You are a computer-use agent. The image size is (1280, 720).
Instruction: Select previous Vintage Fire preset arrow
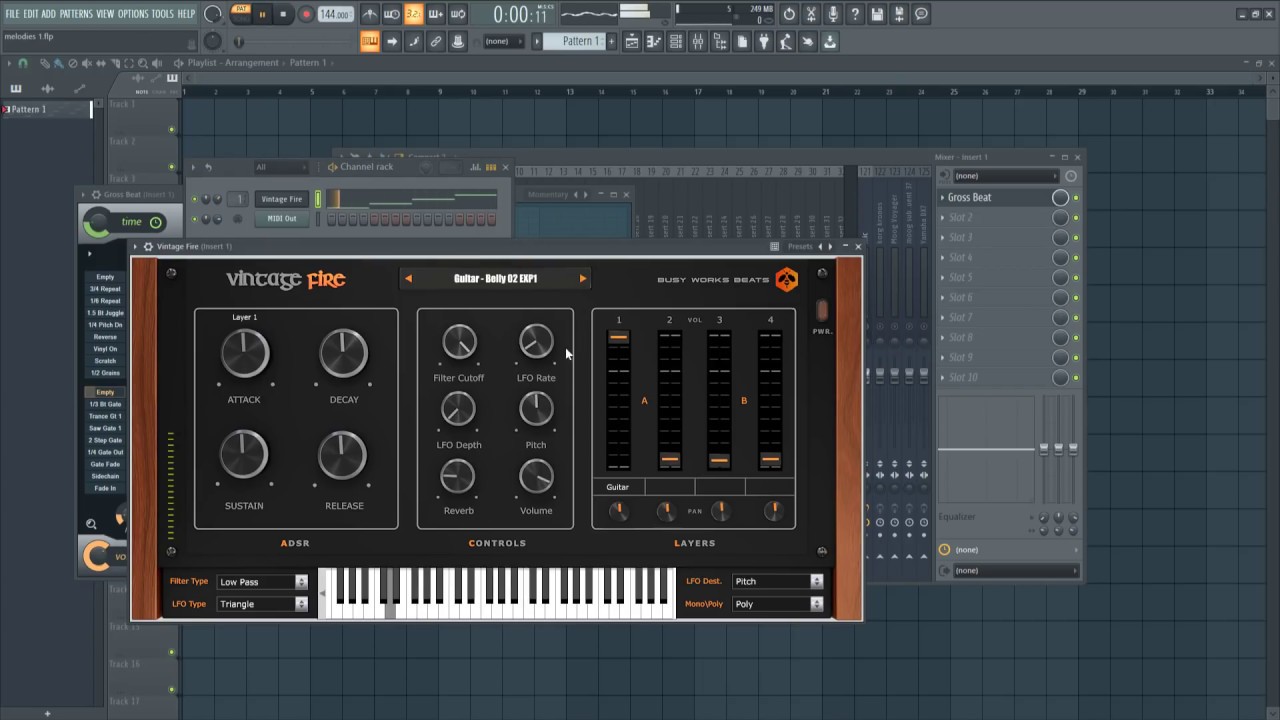coord(408,279)
